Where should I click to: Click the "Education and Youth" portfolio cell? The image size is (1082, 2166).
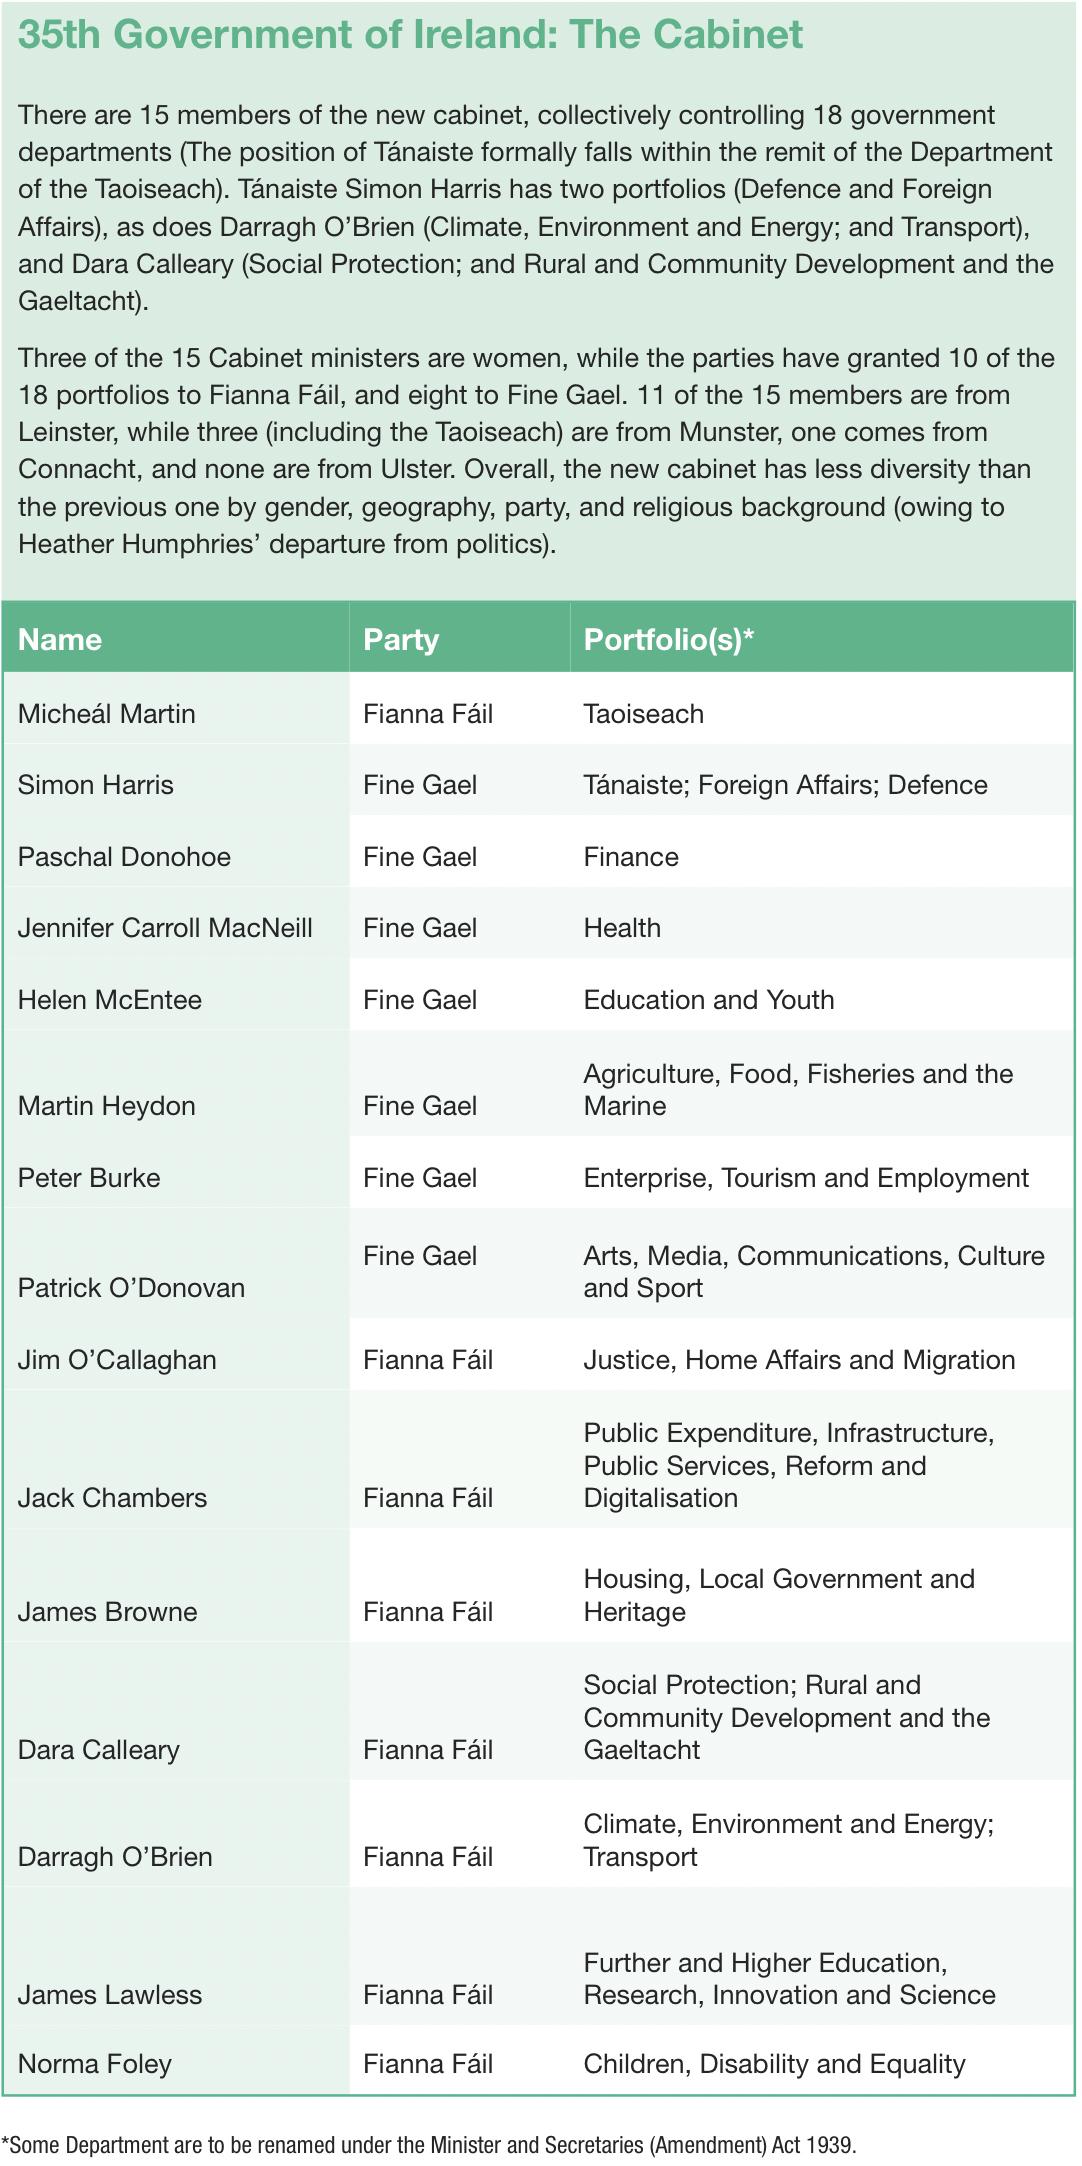pyautogui.click(x=709, y=1000)
